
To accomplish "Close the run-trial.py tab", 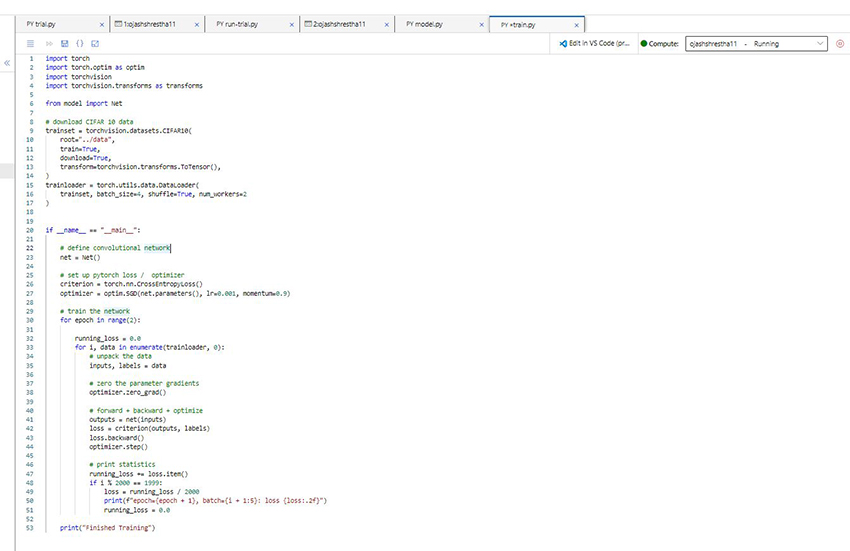I will click(292, 24).
